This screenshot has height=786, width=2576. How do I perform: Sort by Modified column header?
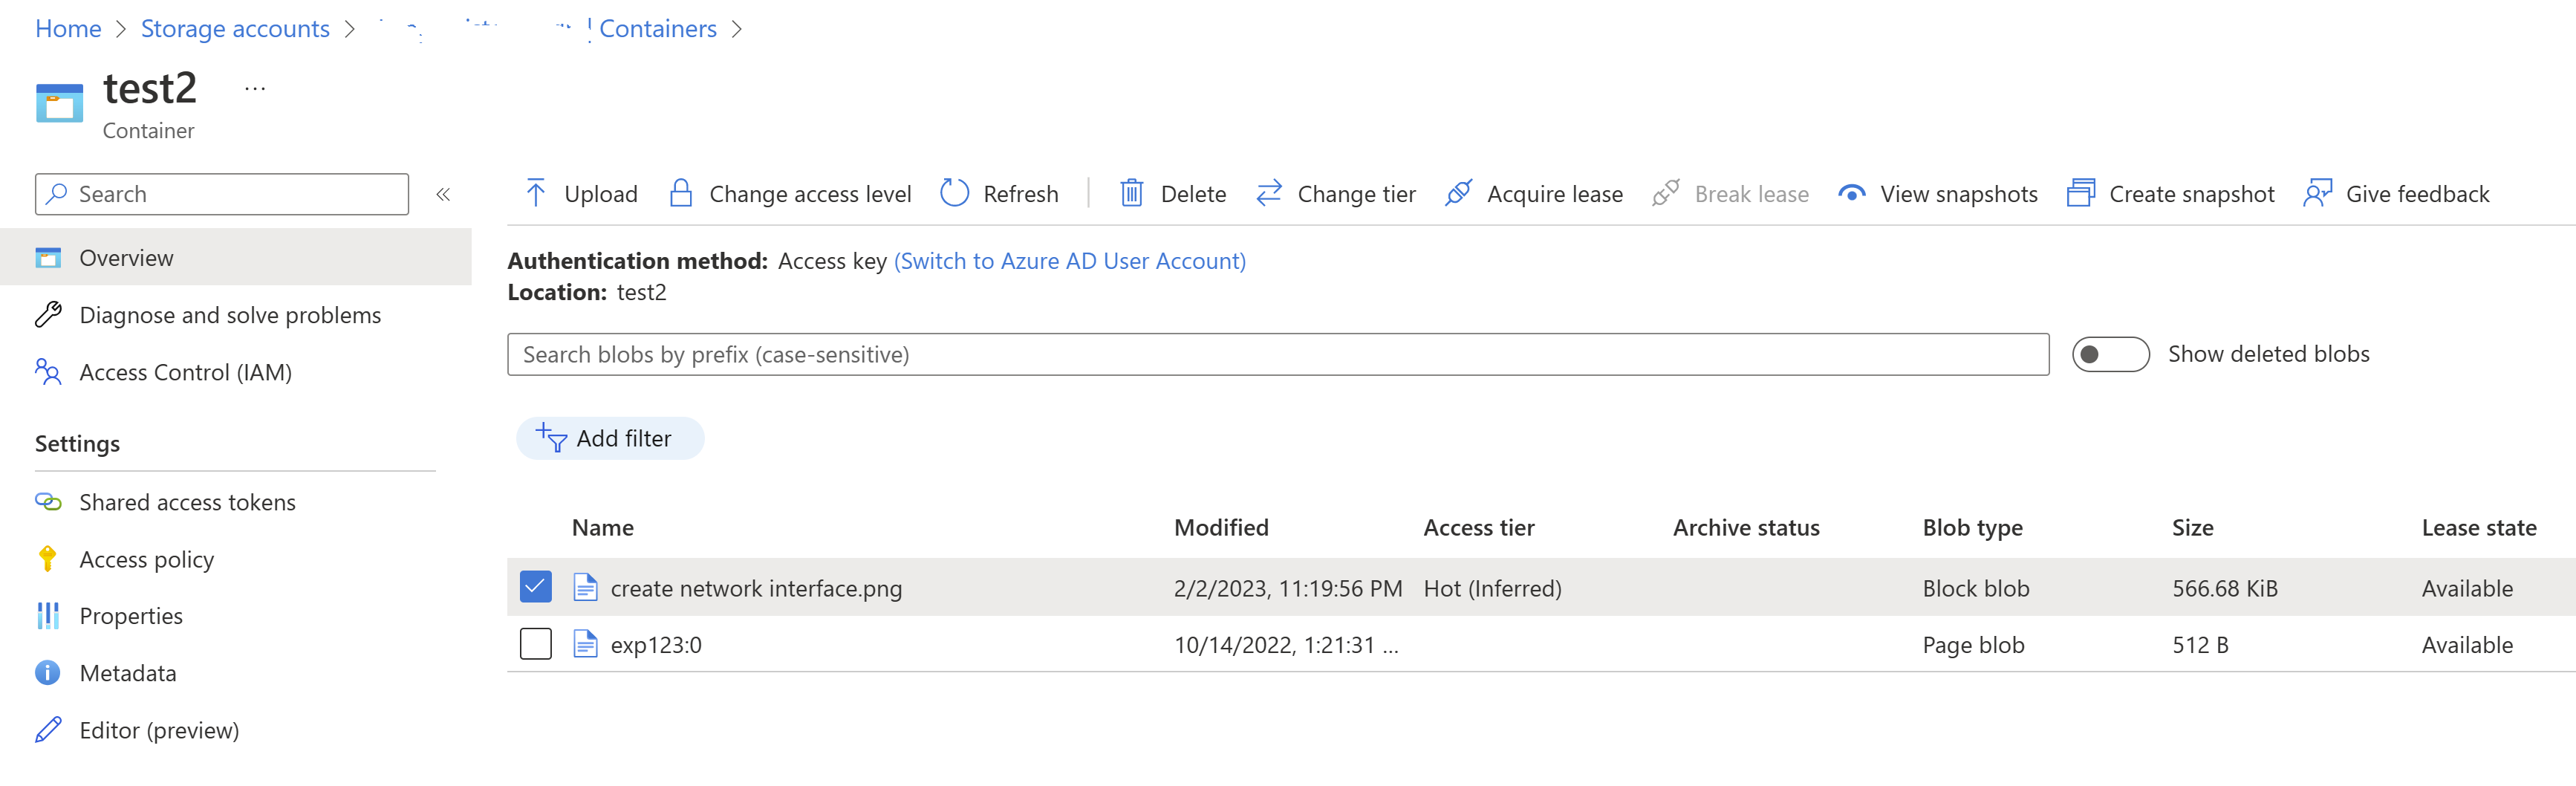click(x=1221, y=528)
